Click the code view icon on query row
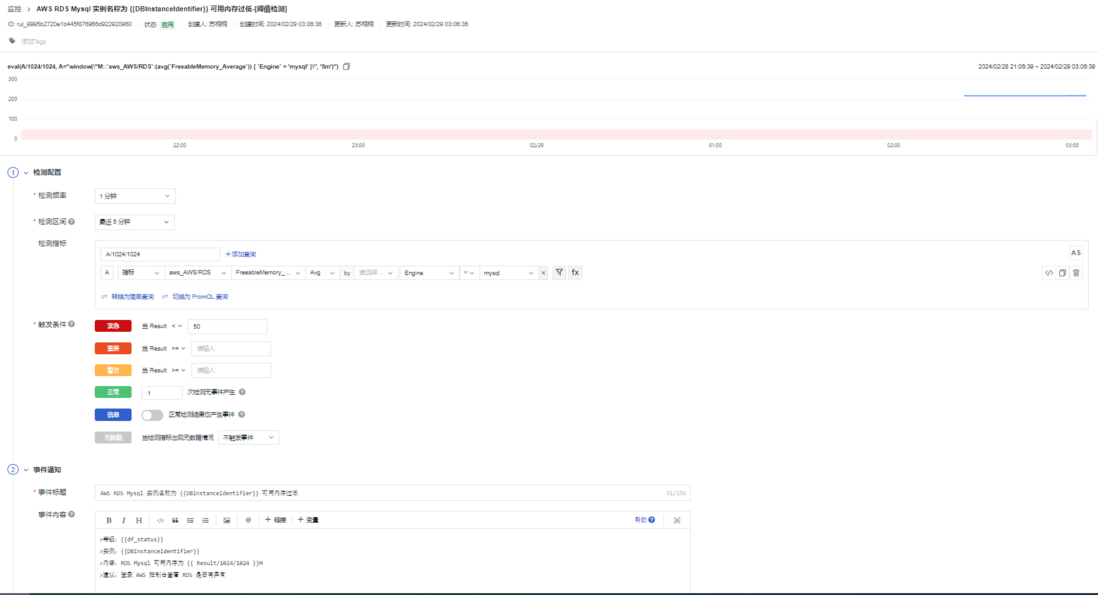The image size is (1098, 595). pyautogui.click(x=1049, y=273)
